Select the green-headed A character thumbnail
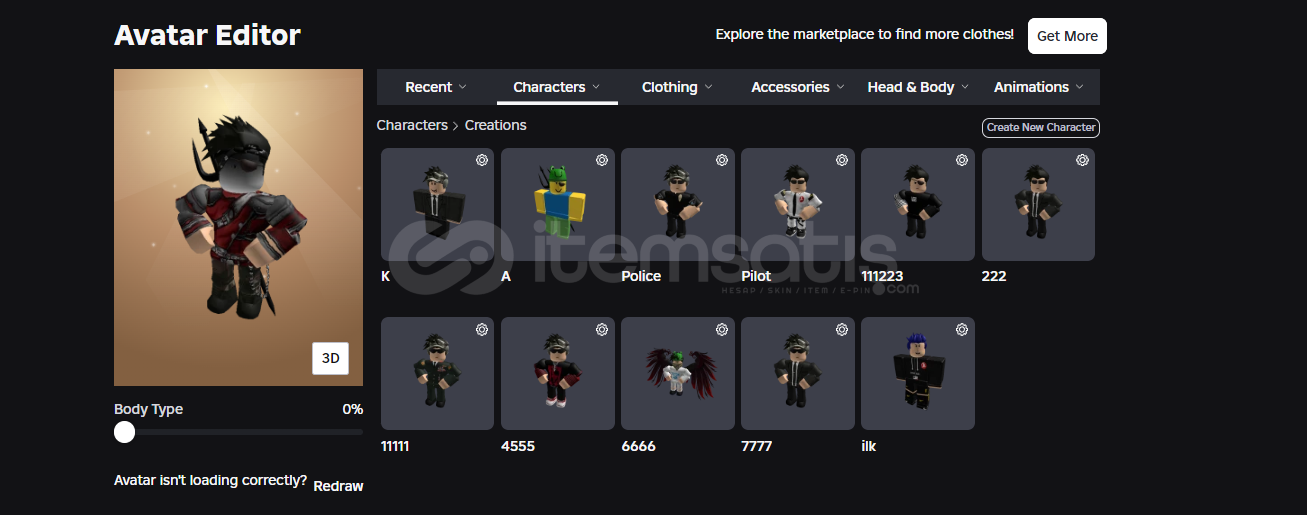This screenshot has height=515, width=1307. pyautogui.click(x=558, y=205)
